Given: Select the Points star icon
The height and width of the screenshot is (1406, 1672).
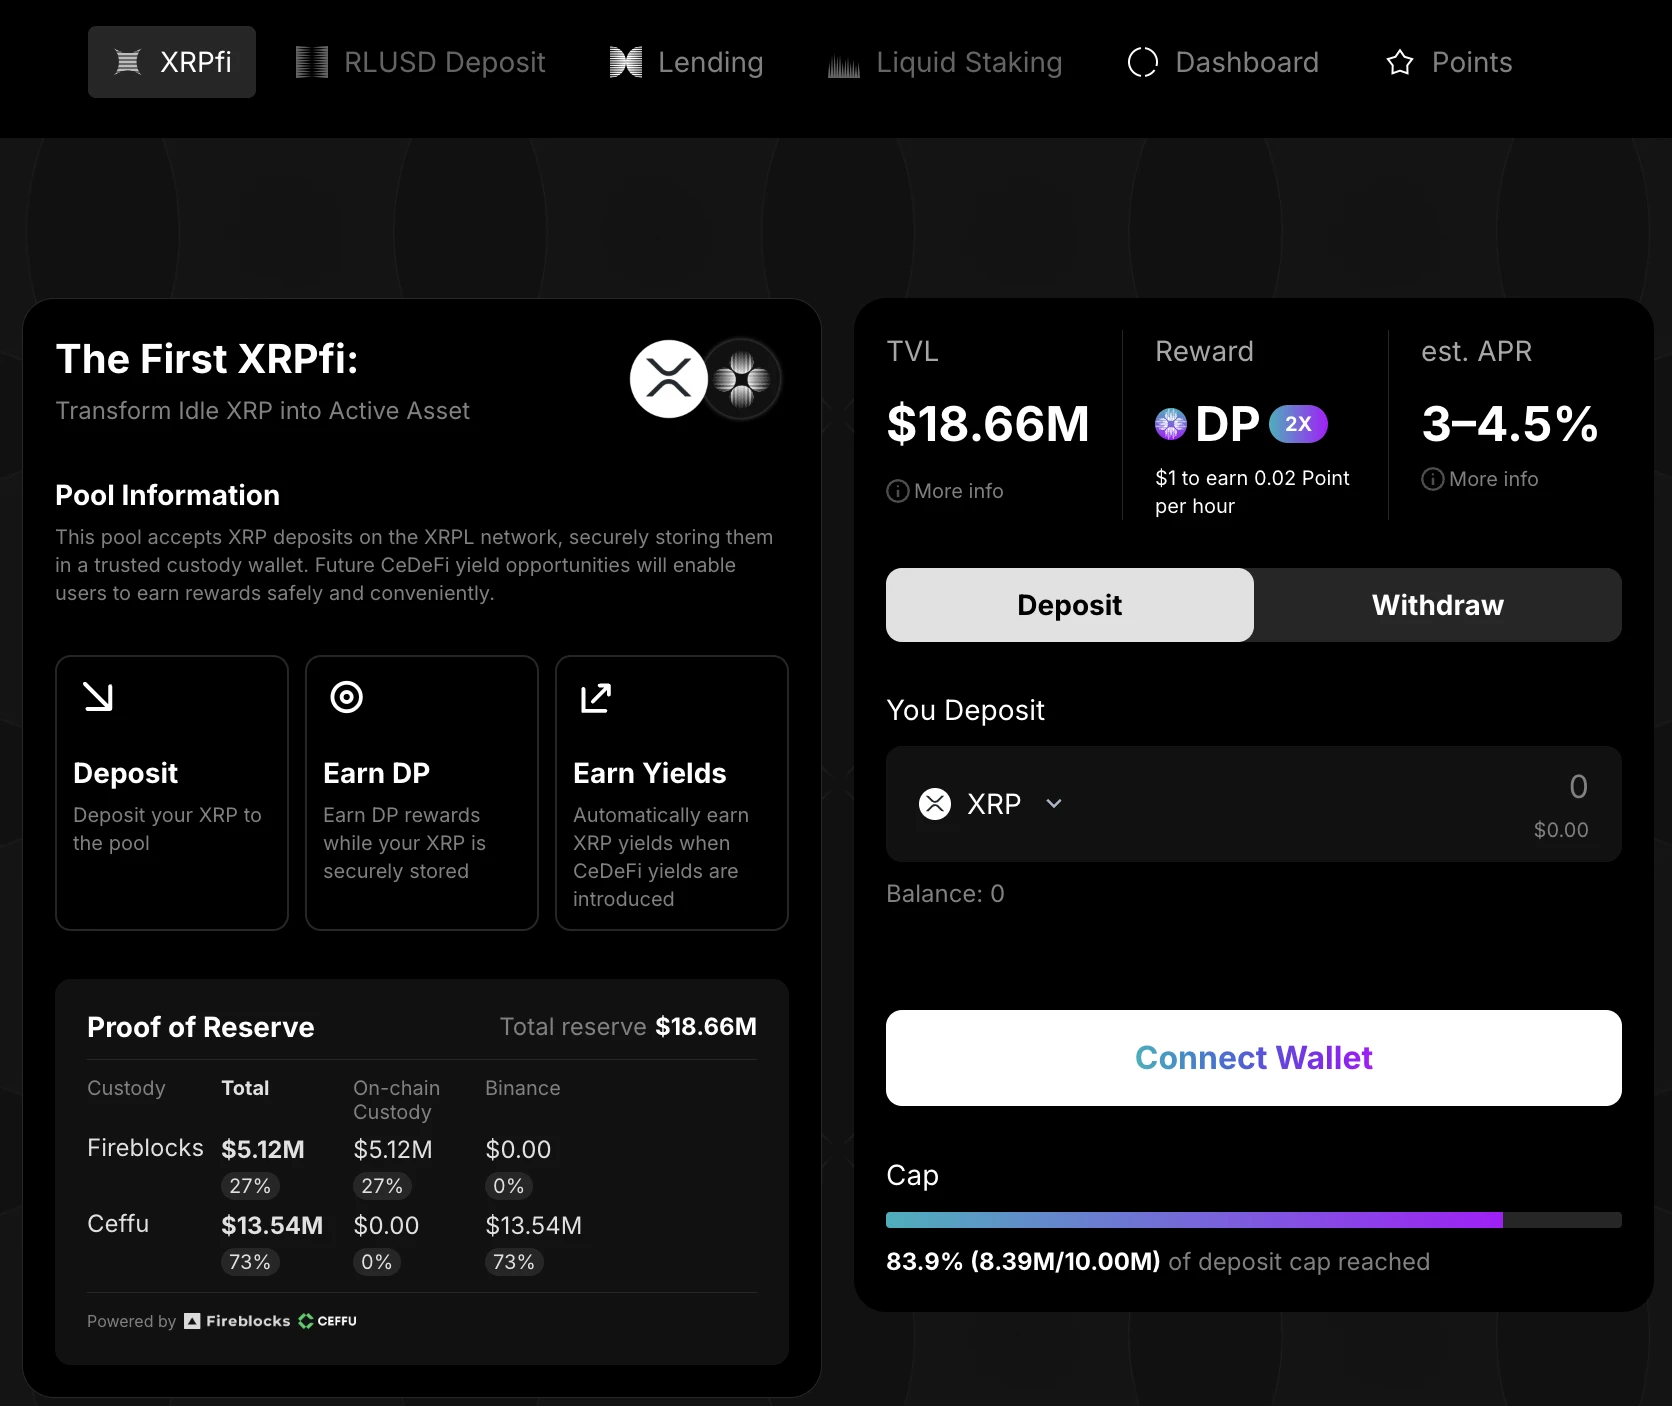Looking at the screenshot, I should point(1399,62).
